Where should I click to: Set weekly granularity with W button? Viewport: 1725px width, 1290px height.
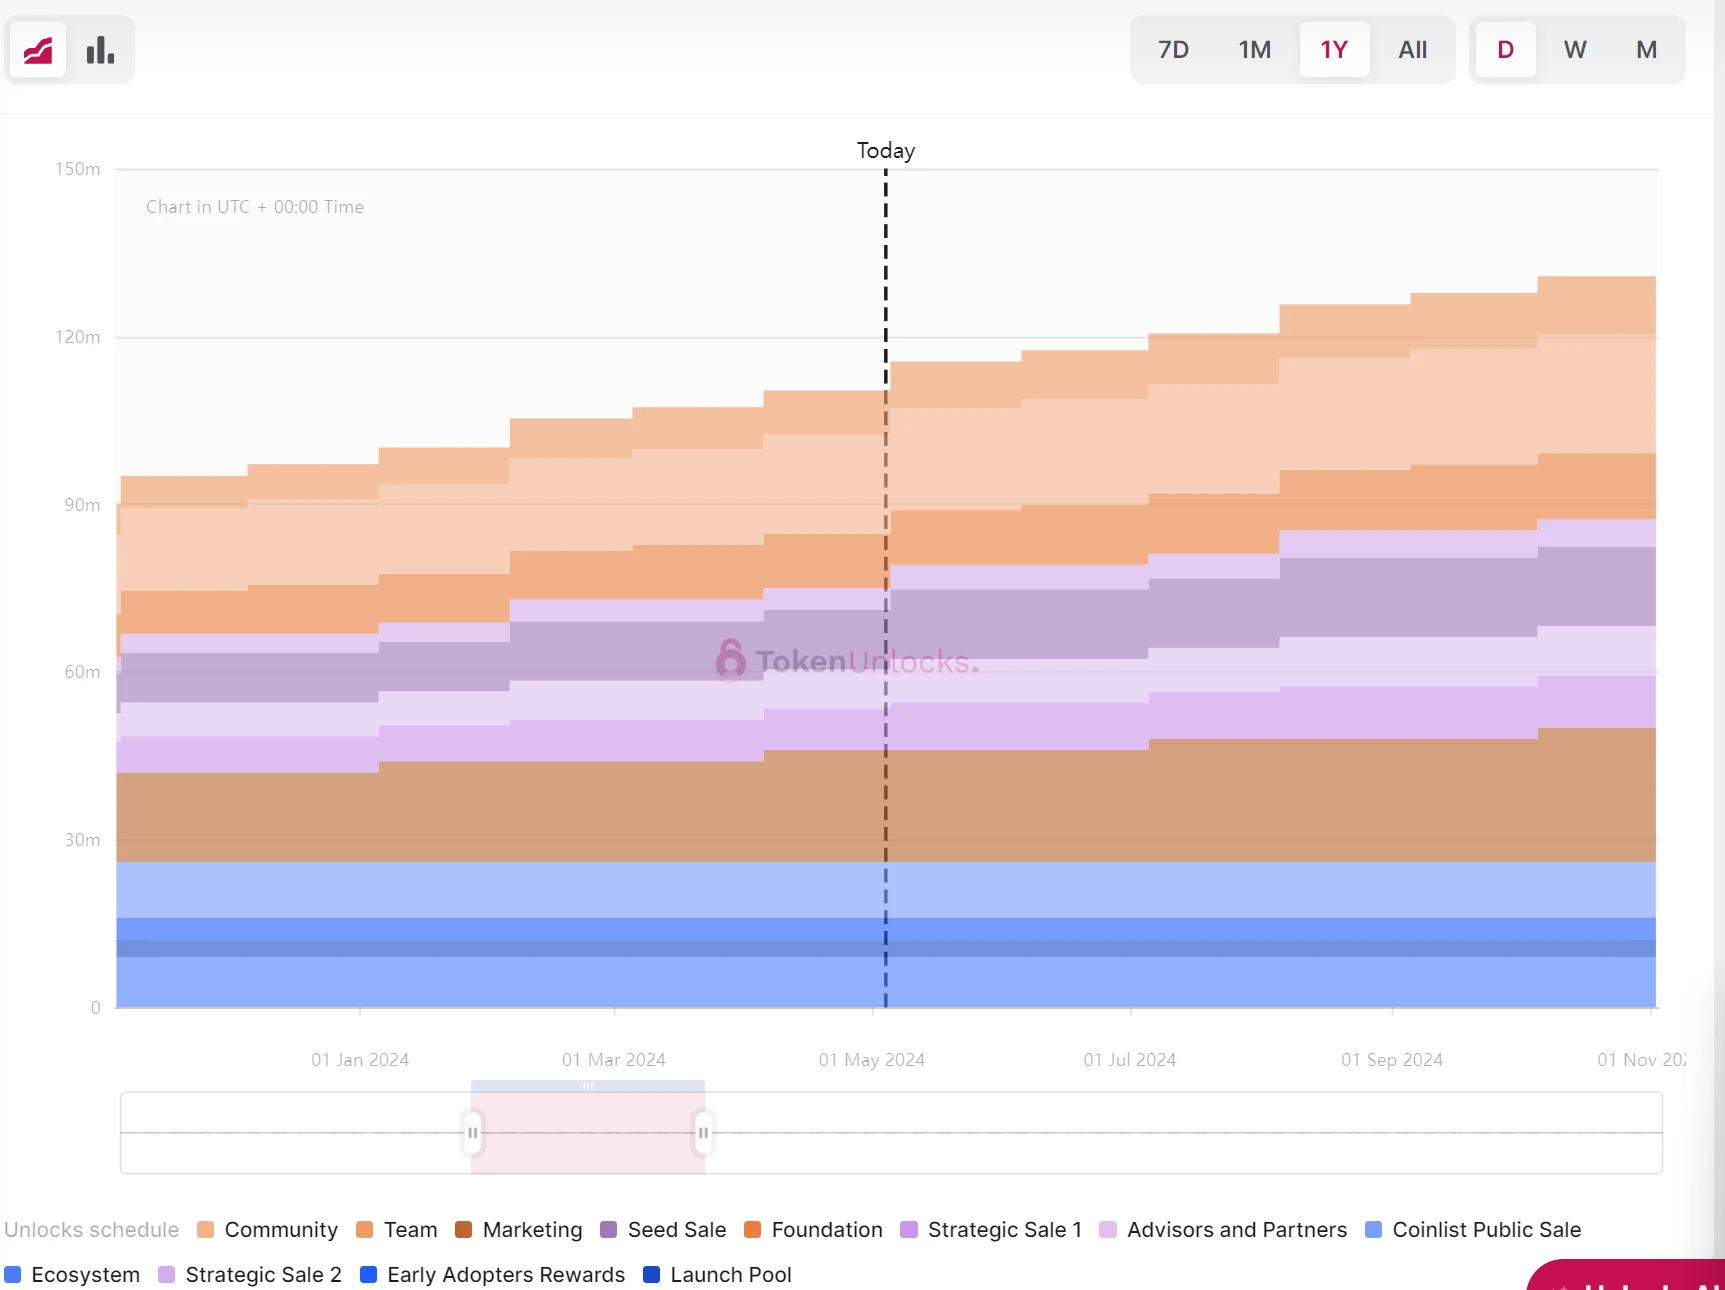click(x=1575, y=50)
